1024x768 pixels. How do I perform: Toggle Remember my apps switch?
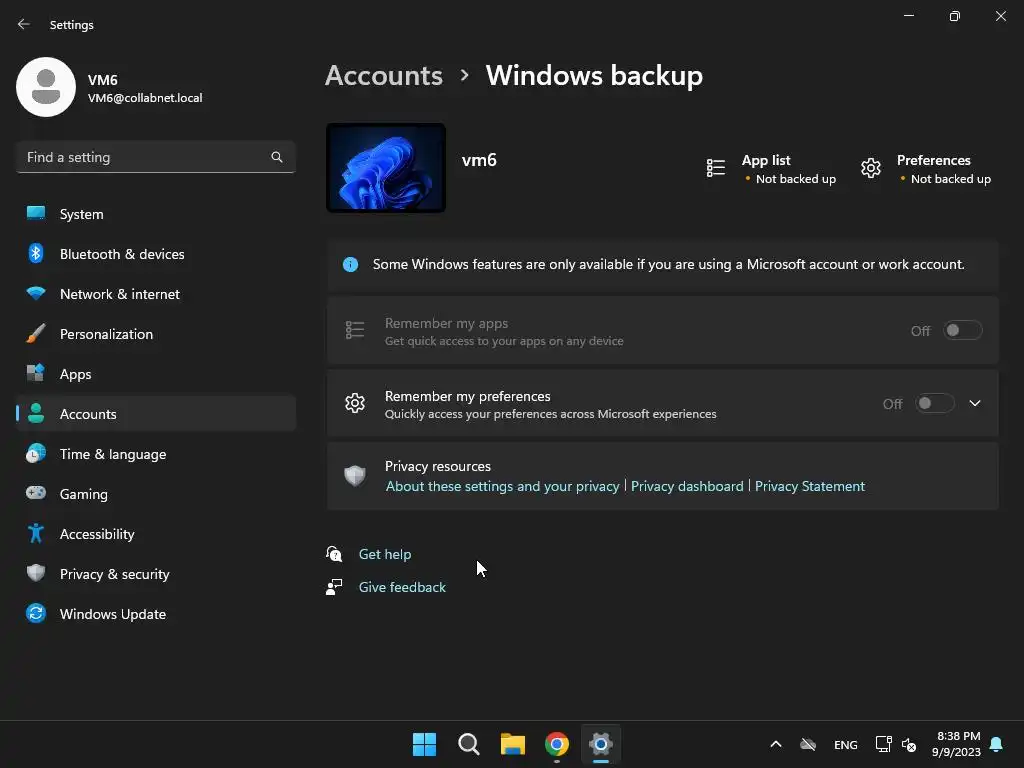(x=963, y=330)
